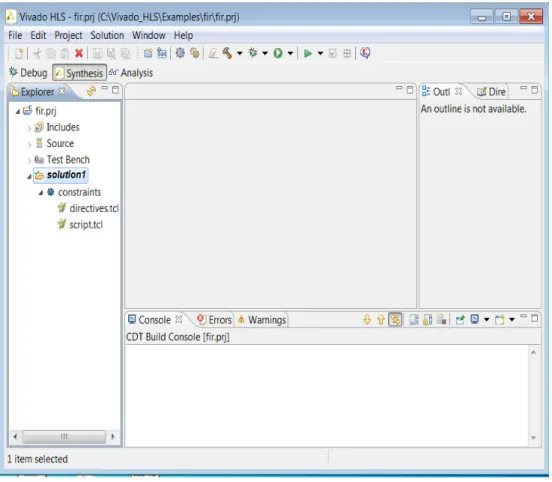552x482 pixels.
Task: Close the Console tab with X
Action: 179,319
